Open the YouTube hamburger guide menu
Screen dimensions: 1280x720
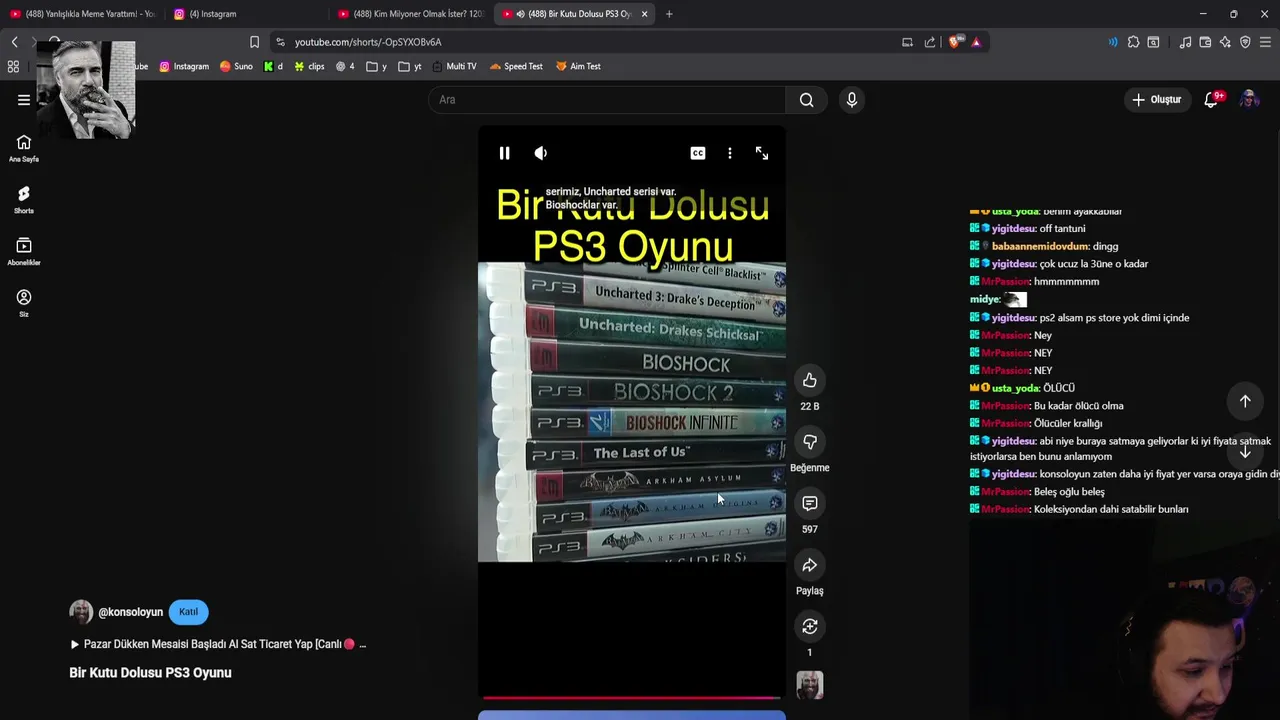point(24,99)
